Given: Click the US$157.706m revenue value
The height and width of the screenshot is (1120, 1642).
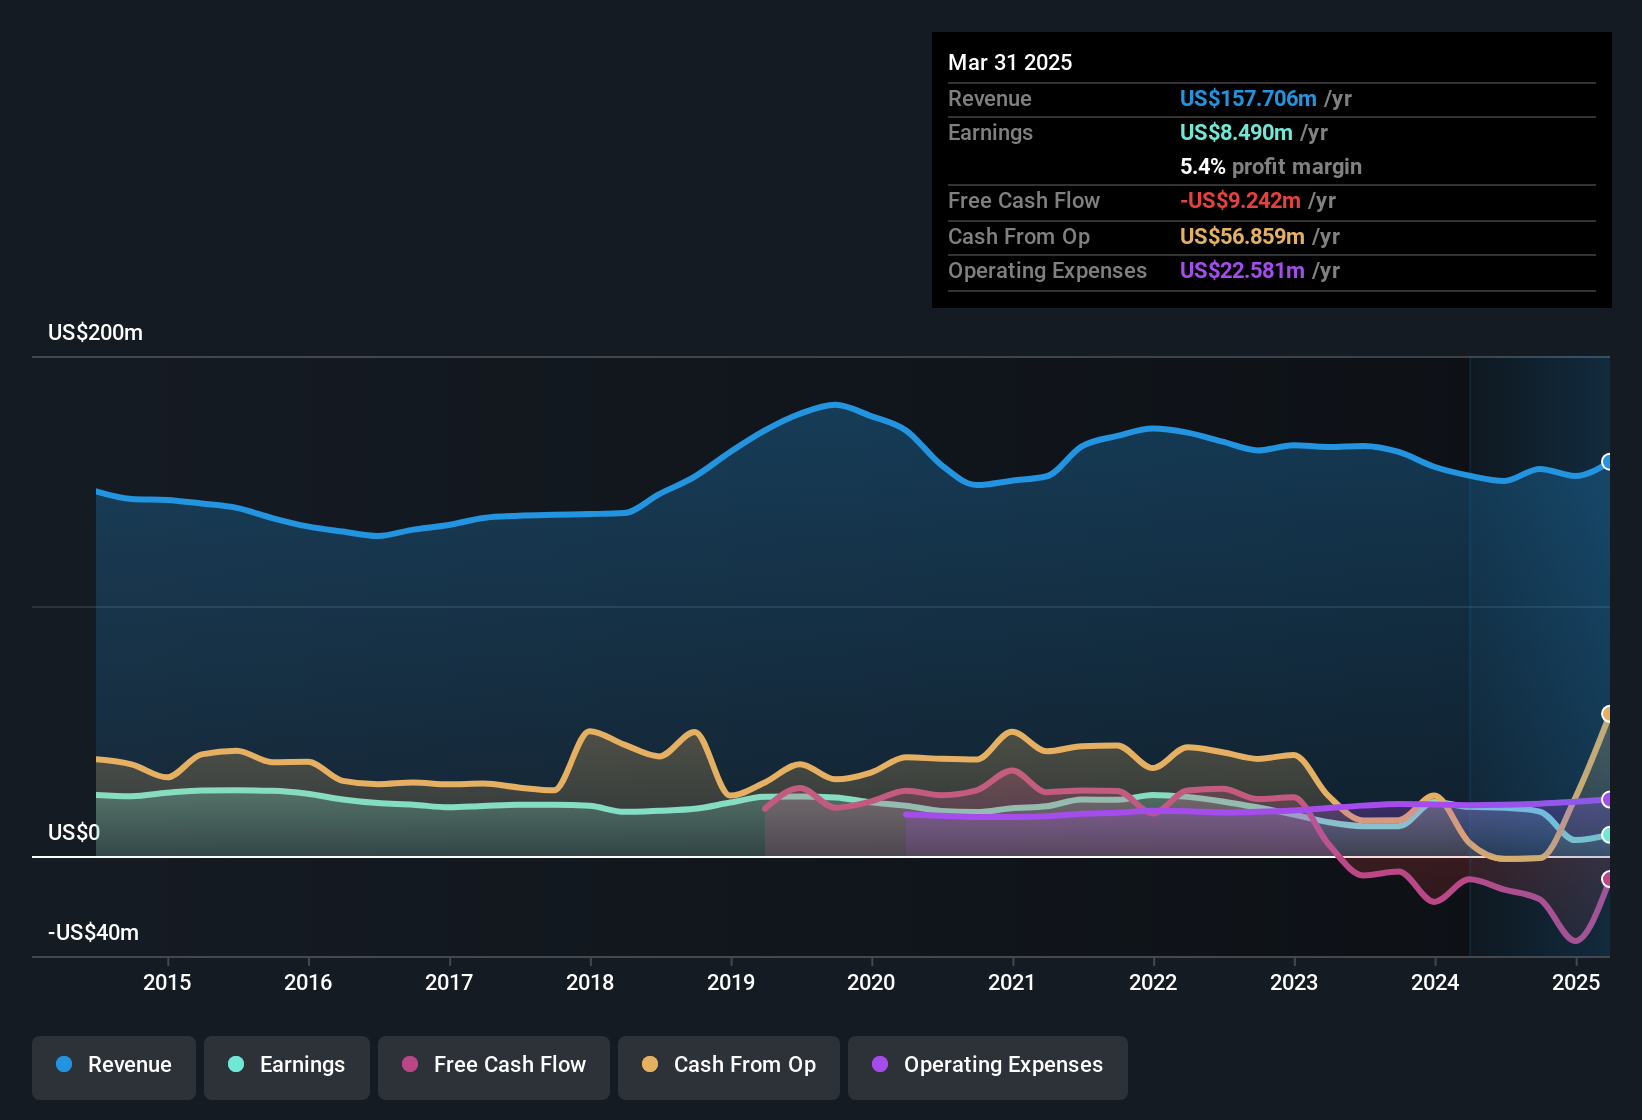Looking at the screenshot, I should (x=1247, y=99).
